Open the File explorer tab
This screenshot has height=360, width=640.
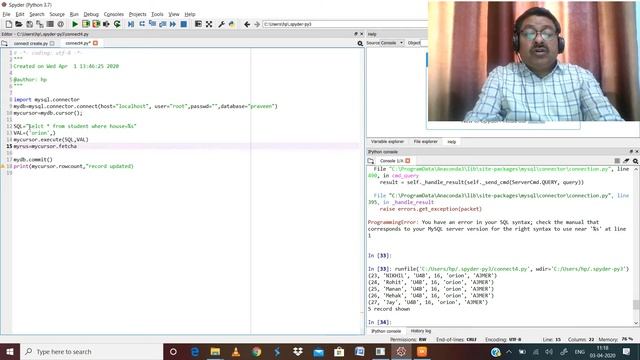[425, 142]
